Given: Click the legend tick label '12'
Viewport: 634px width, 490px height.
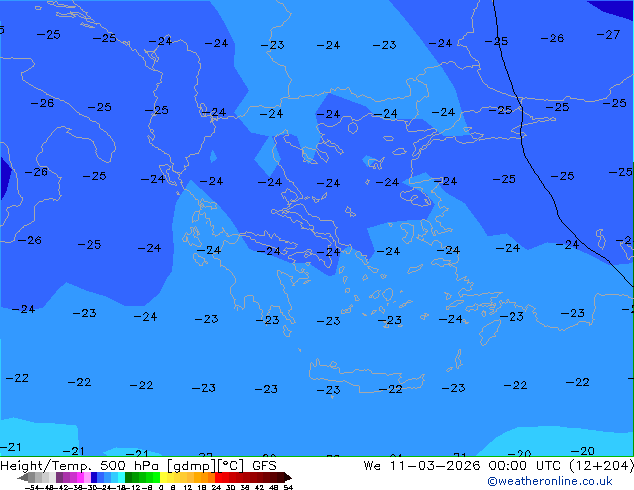Looking at the screenshot, I should [188, 487].
